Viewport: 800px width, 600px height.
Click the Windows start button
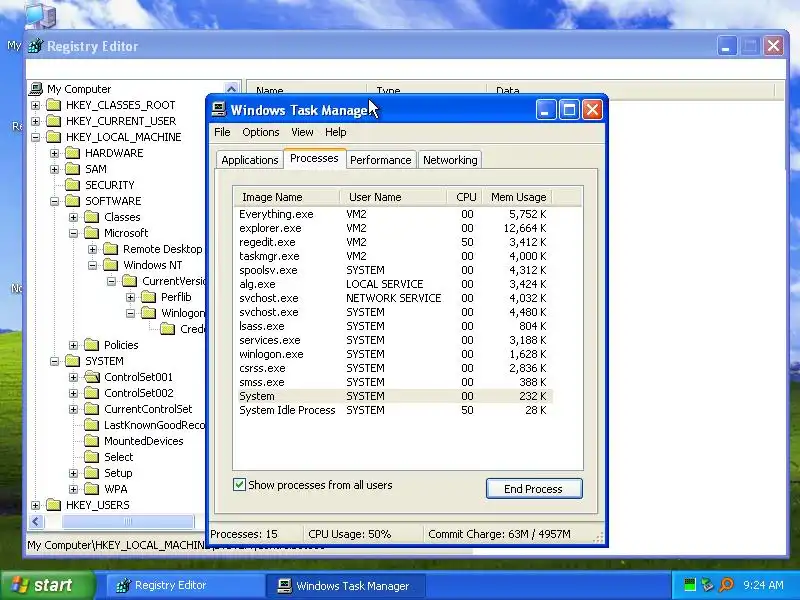tap(47, 585)
